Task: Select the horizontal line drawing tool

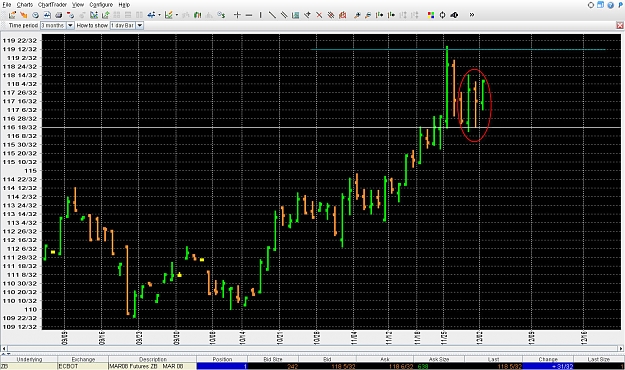Action: (x=249, y=15)
